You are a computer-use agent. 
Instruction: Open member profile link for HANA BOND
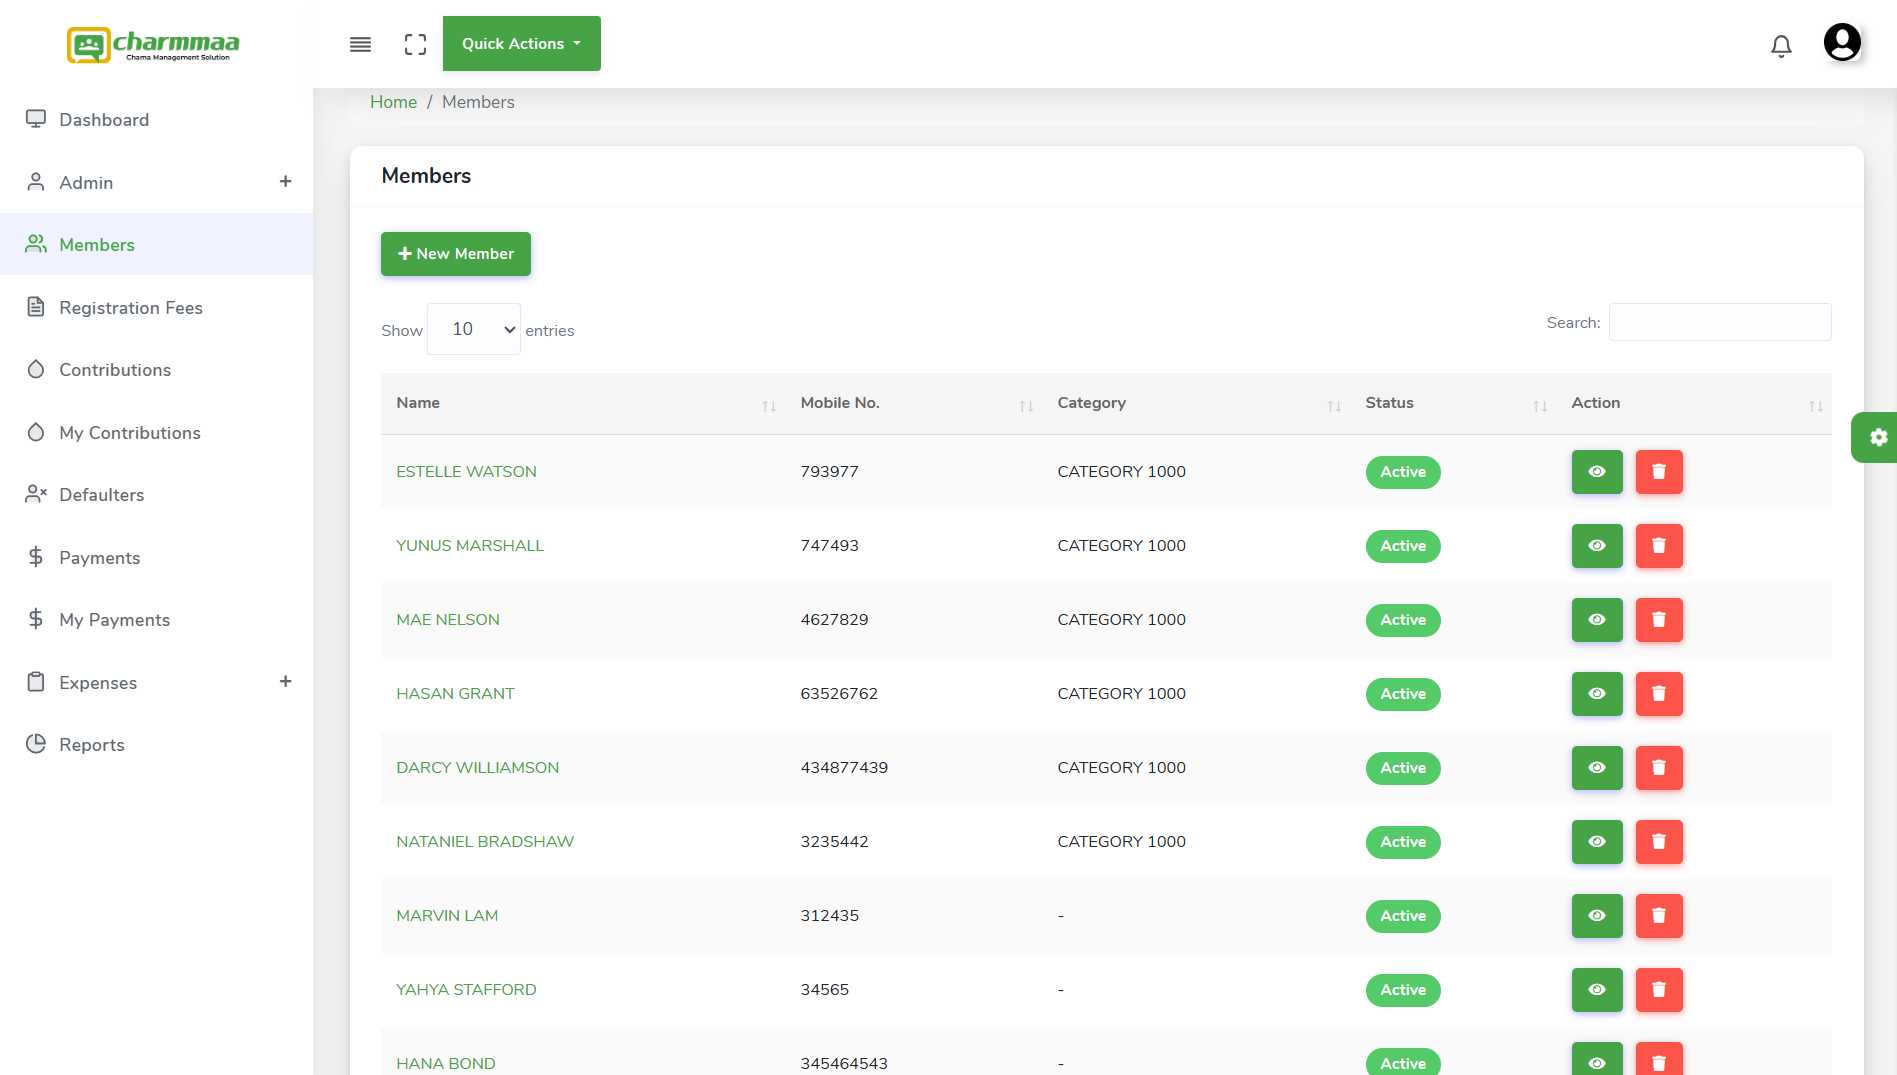[x=445, y=1062]
